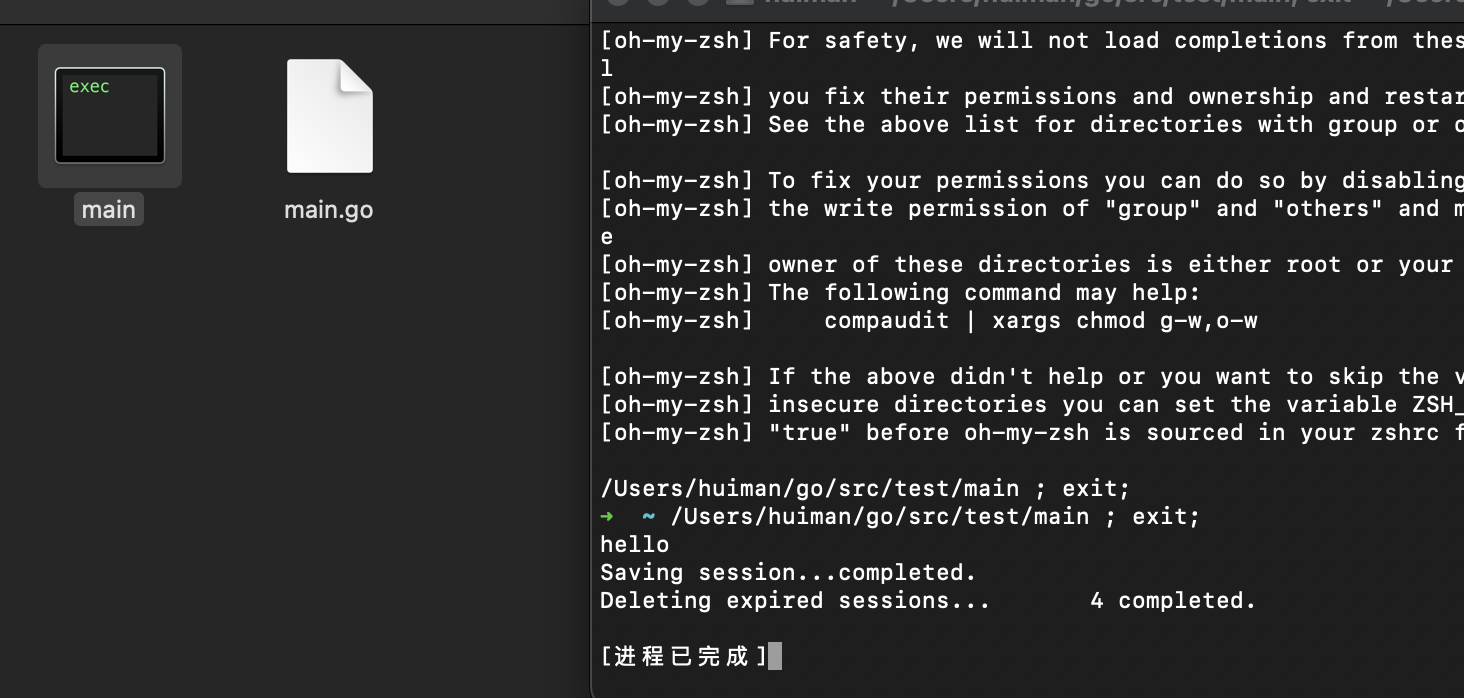Click "The following command may help:" line
This screenshot has height=698, width=1464.
coord(984,293)
